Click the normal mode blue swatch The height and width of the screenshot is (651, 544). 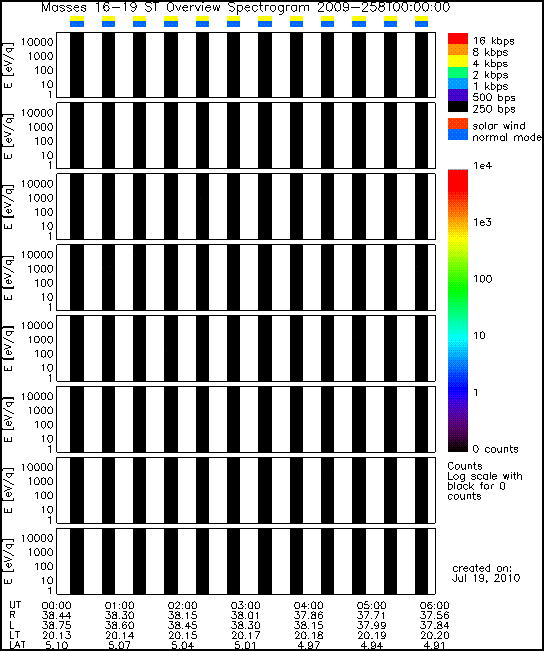click(458, 135)
